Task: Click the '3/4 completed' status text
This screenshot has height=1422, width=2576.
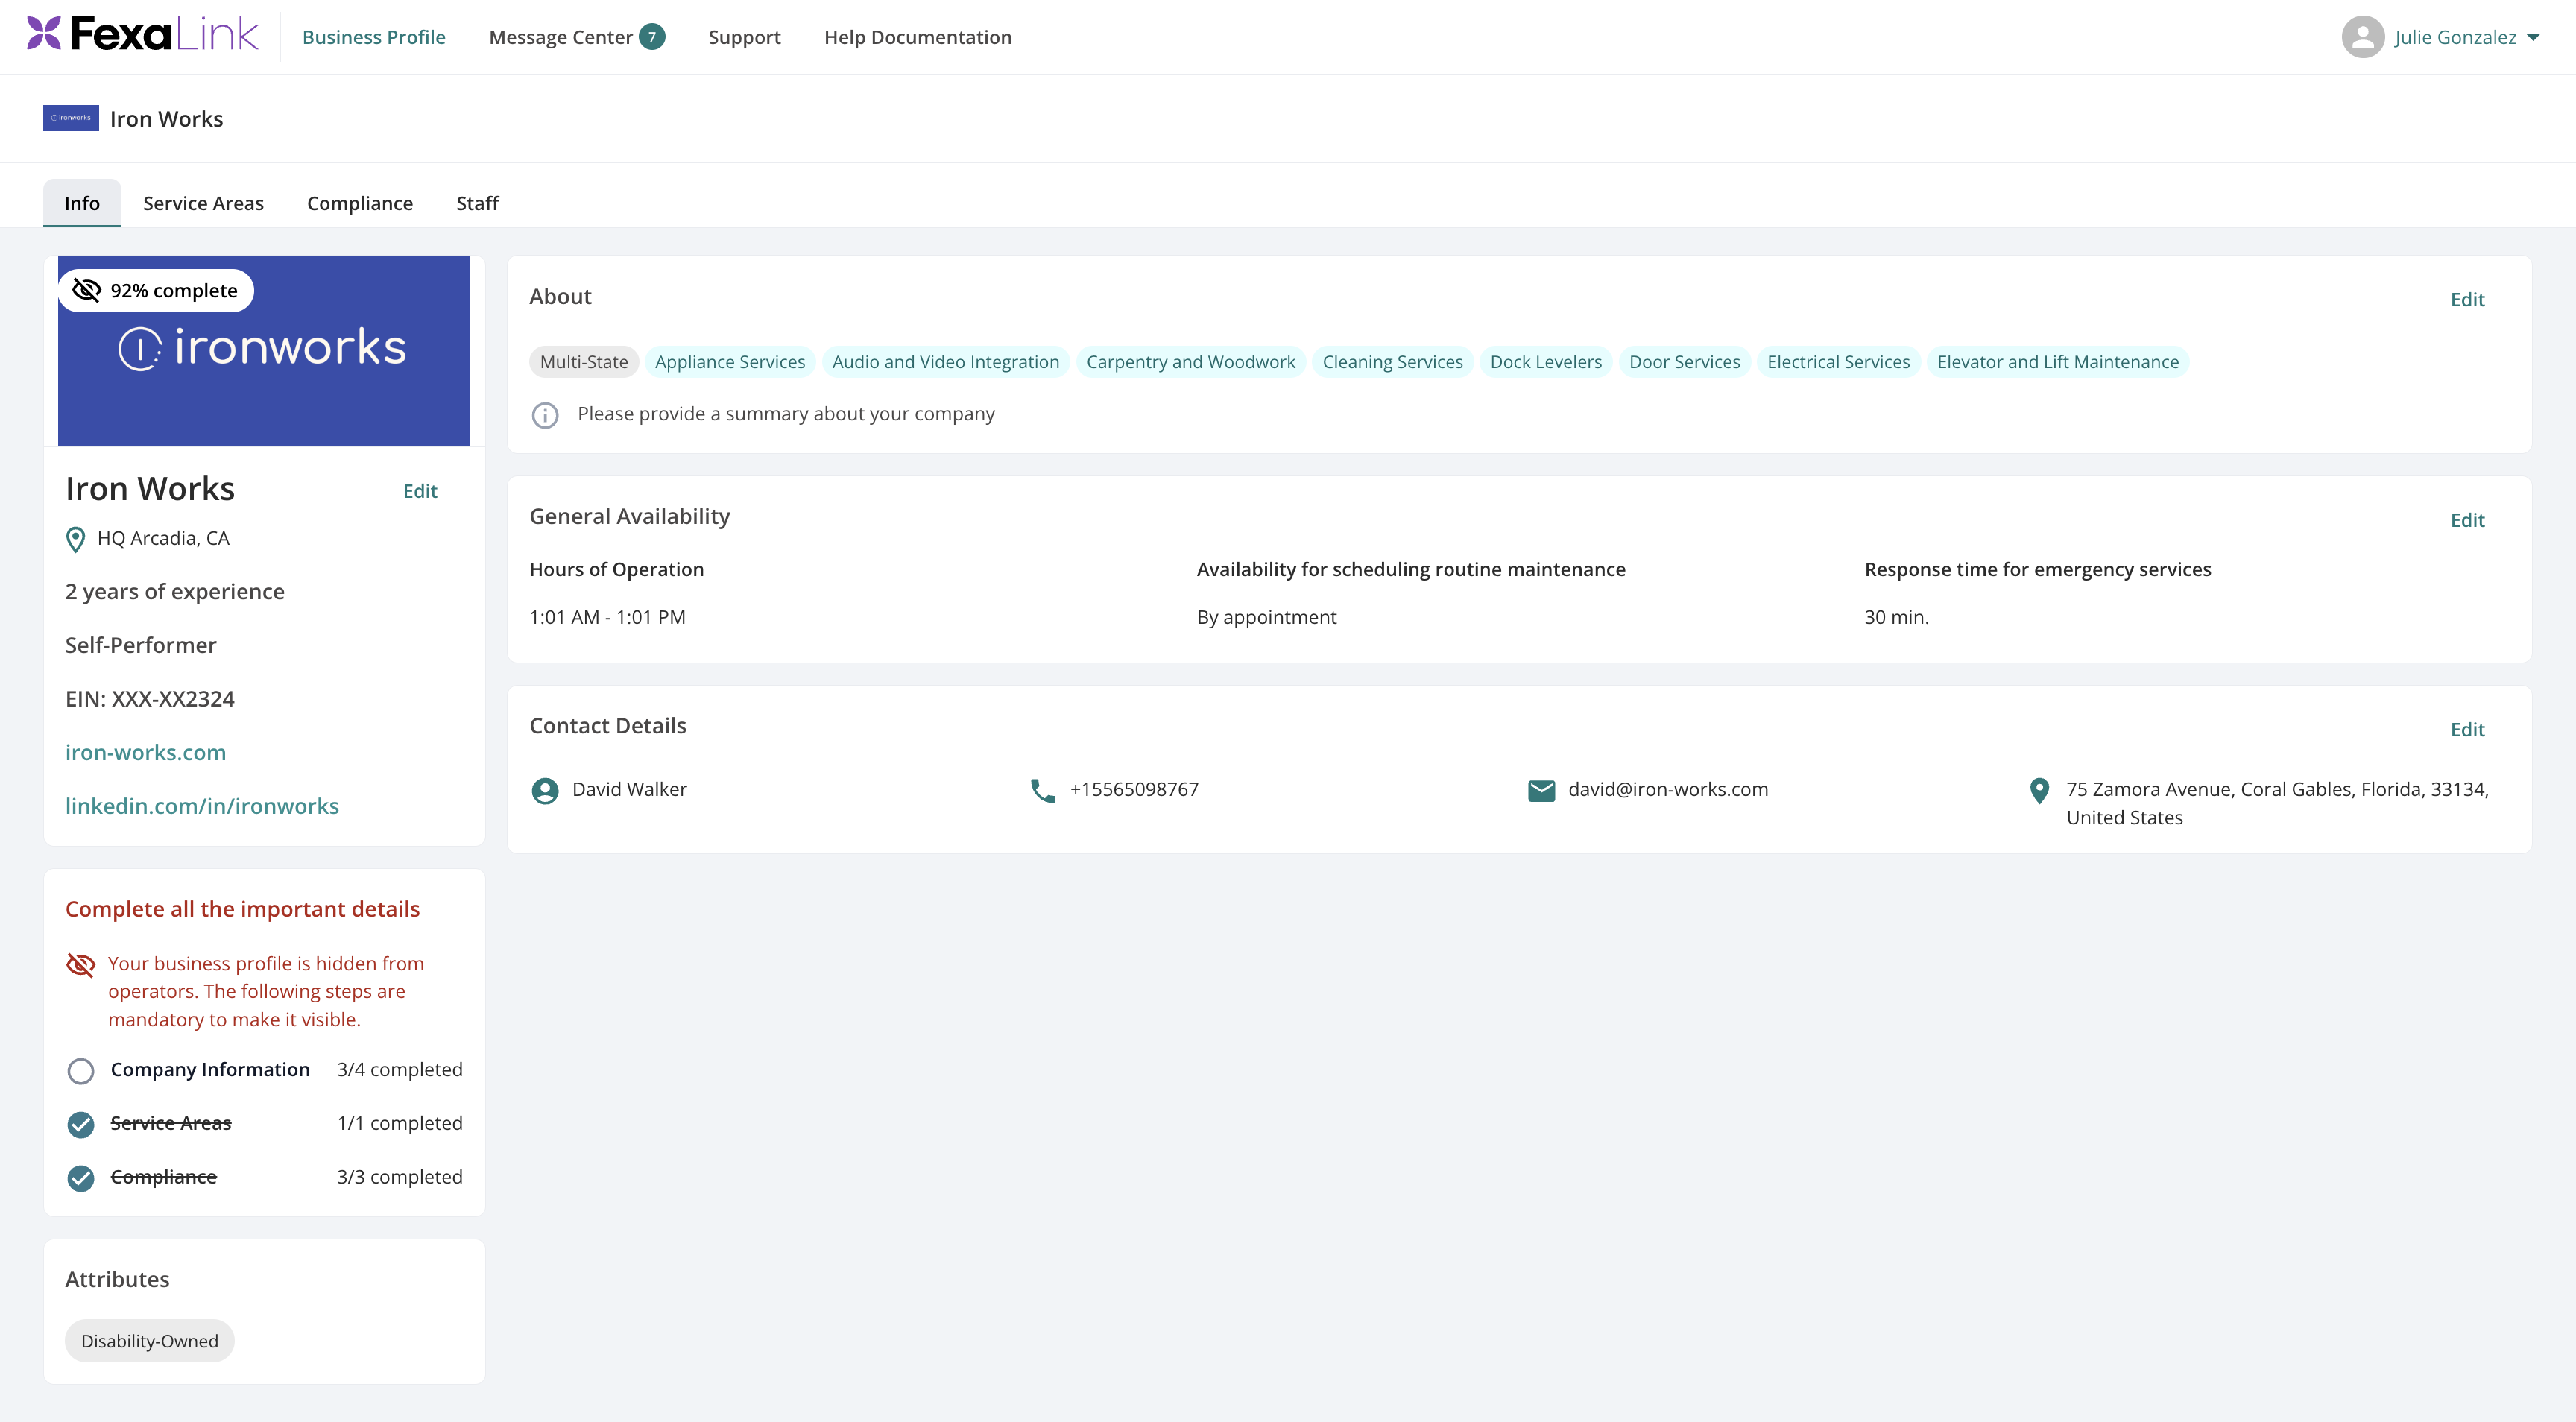Action: point(400,1069)
